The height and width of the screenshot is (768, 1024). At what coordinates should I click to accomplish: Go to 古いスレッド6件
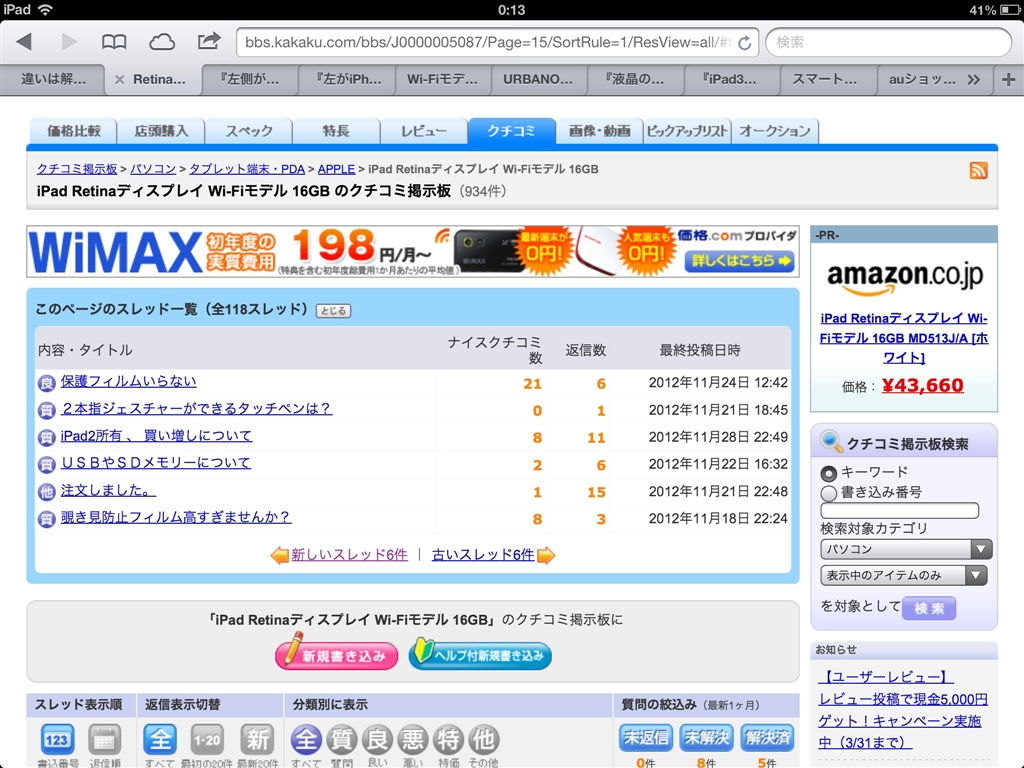pyautogui.click(x=483, y=555)
